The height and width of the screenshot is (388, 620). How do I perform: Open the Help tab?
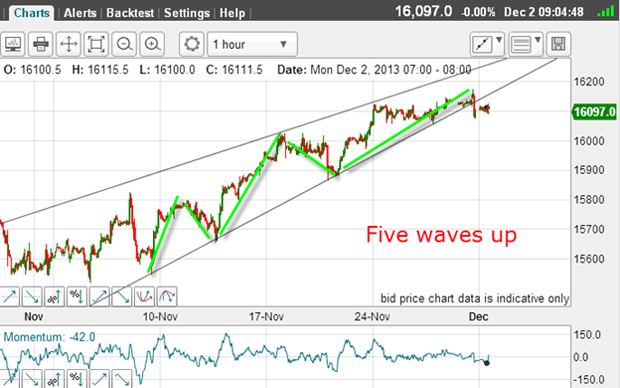tap(232, 13)
